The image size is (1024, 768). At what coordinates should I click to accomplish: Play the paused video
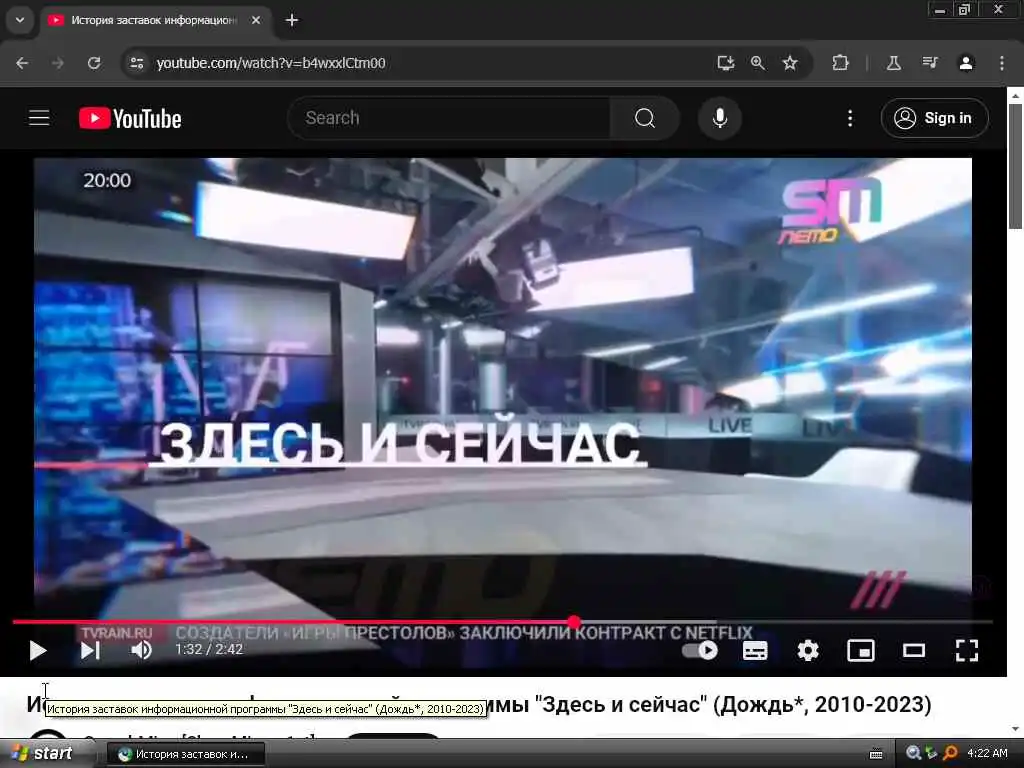[38, 650]
